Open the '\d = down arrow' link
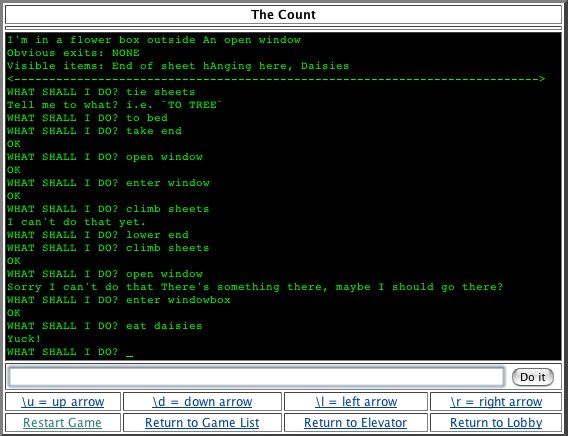568x436 pixels. (x=202, y=402)
